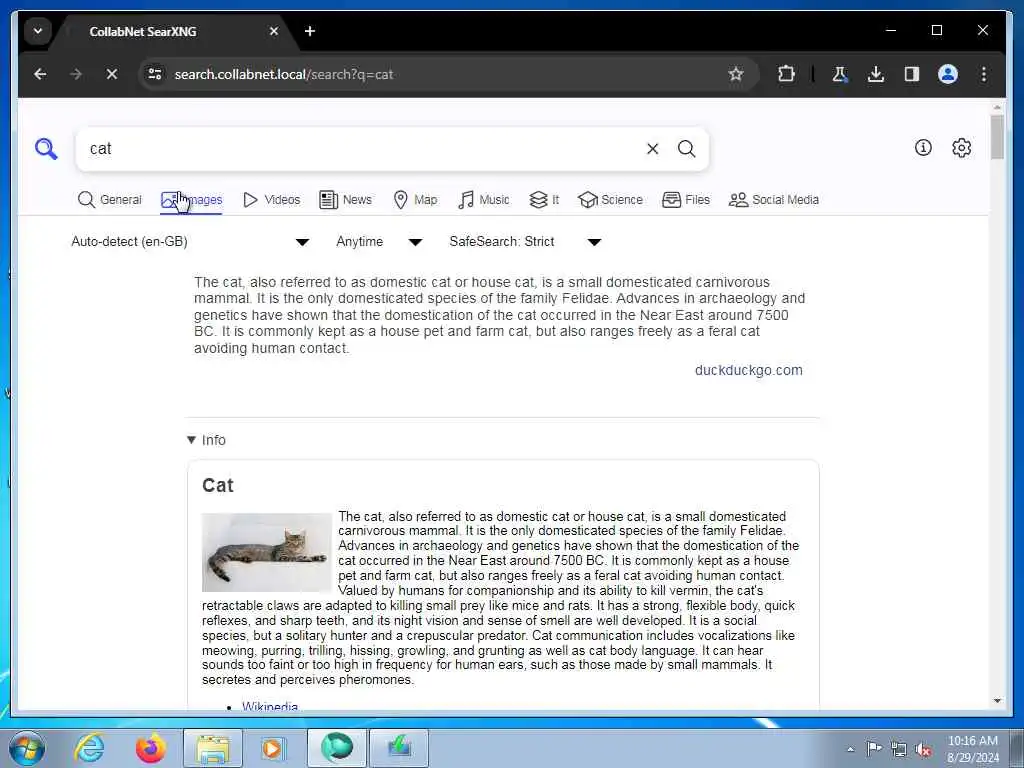Viewport: 1024px width, 768px height.
Task: Open the Anytime time range dropdown
Action: click(x=379, y=242)
